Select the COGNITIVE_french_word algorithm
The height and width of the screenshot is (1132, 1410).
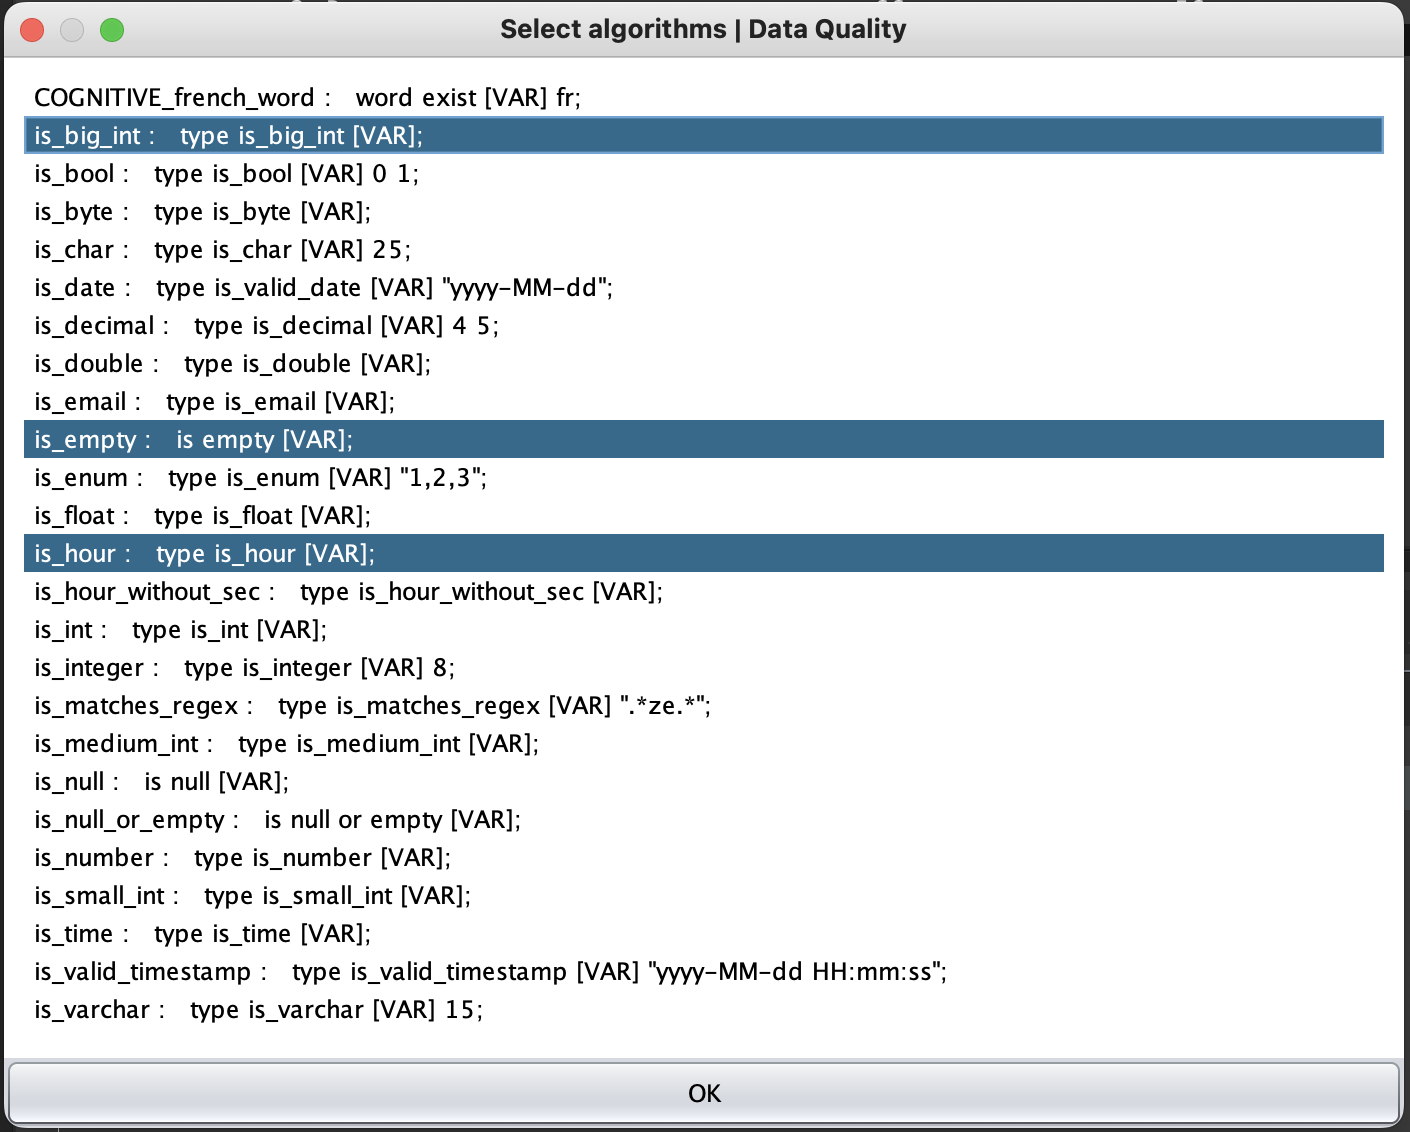307,98
